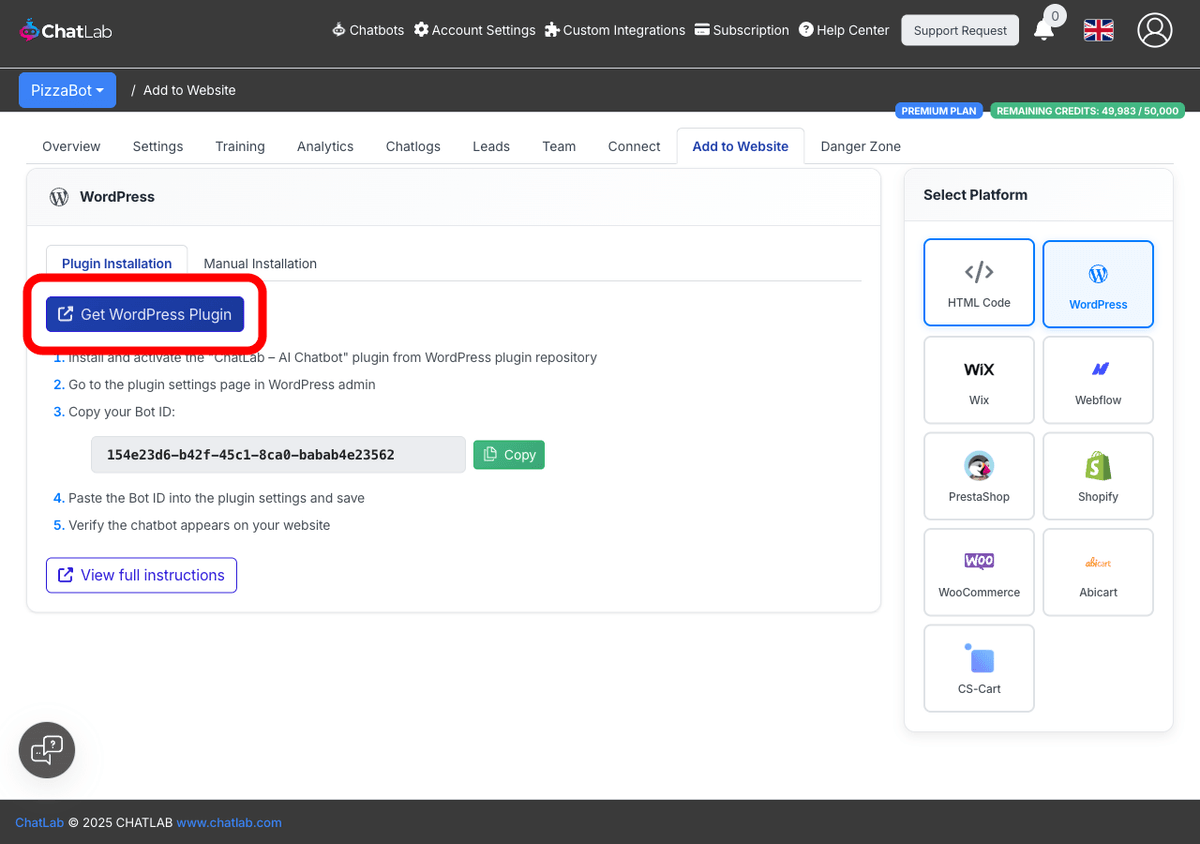Open the notifications bell

click(x=1044, y=30)
